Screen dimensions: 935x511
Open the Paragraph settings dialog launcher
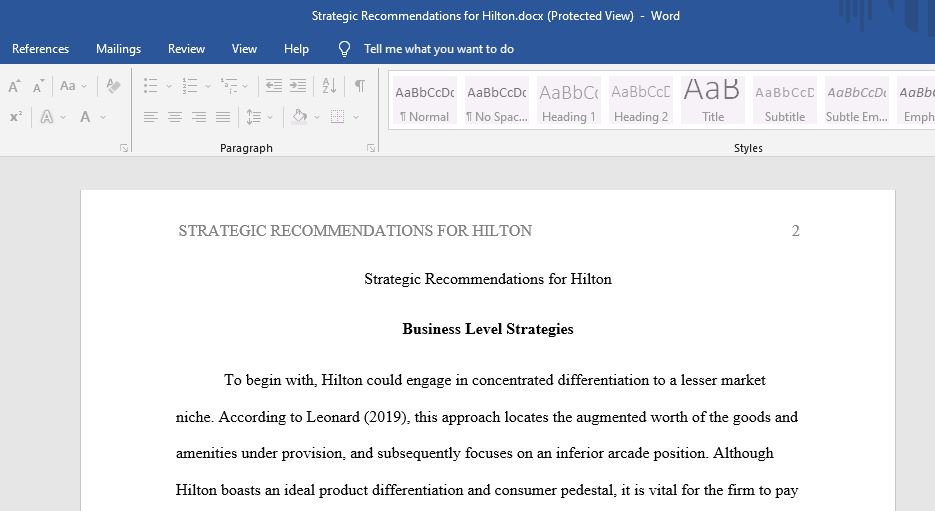point(371,148)
